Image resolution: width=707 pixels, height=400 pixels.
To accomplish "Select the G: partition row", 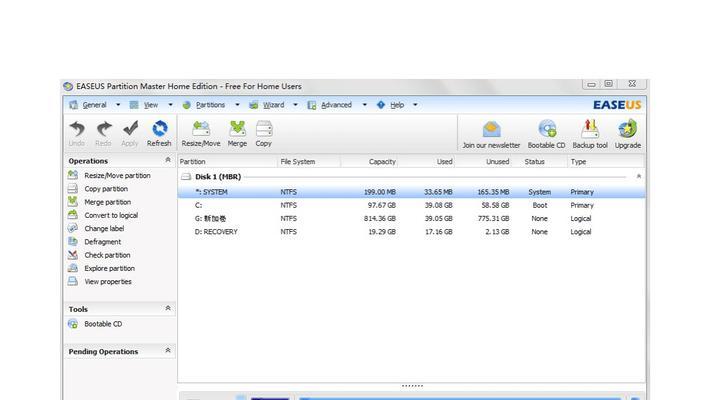I will coord(411,219).
